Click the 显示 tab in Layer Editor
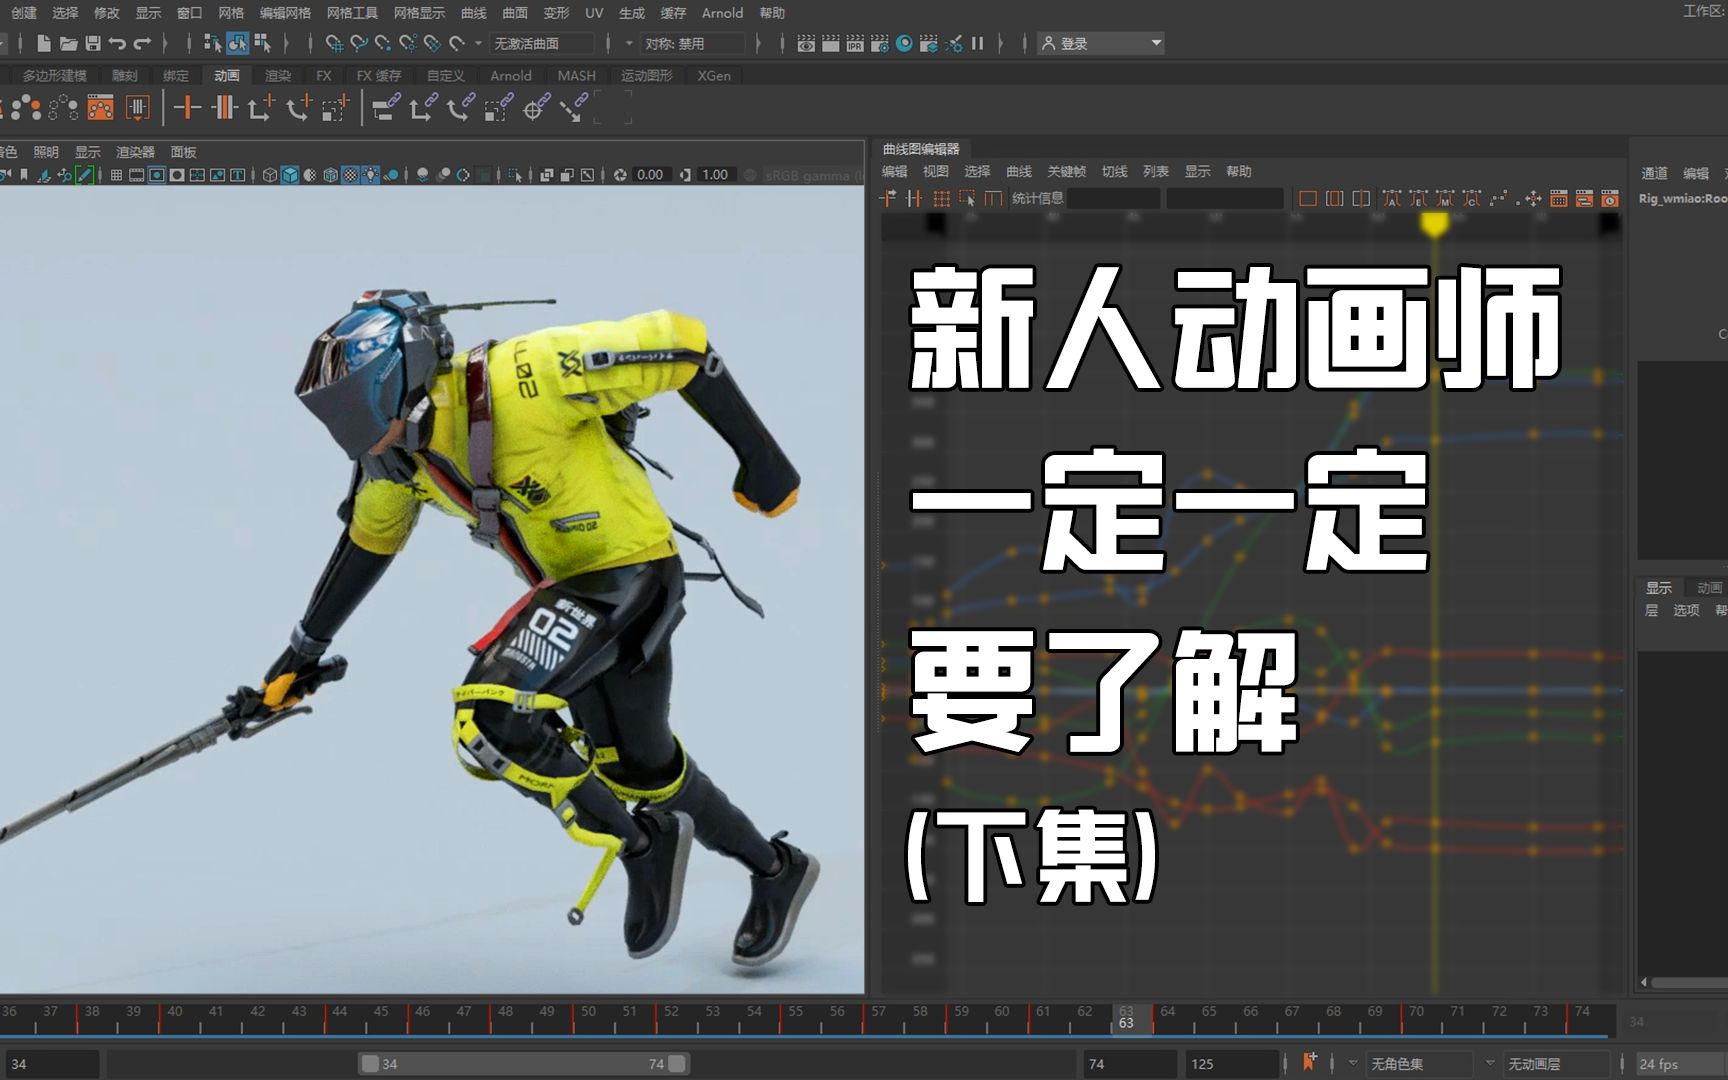Viewport: 1728px width, 1080px height. 1659,587
